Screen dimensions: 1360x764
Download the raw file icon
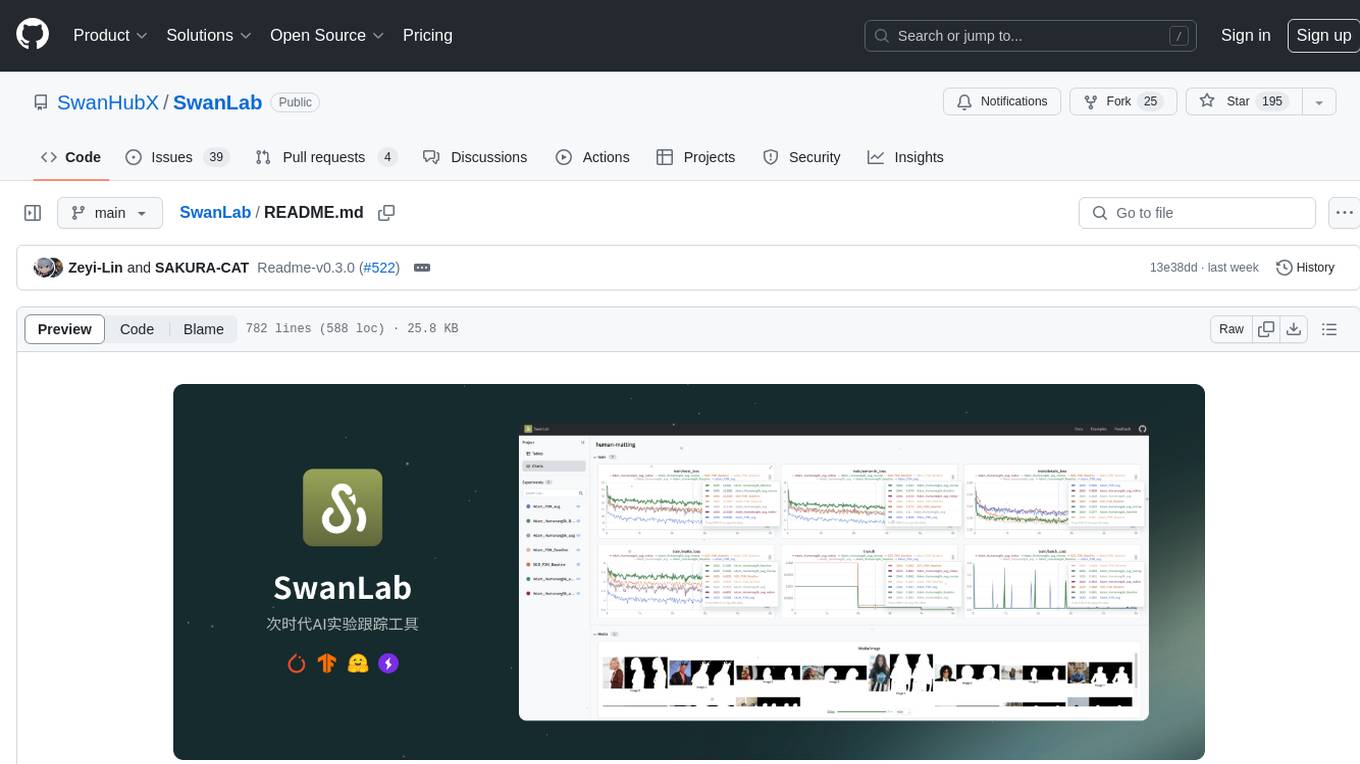1294,329
